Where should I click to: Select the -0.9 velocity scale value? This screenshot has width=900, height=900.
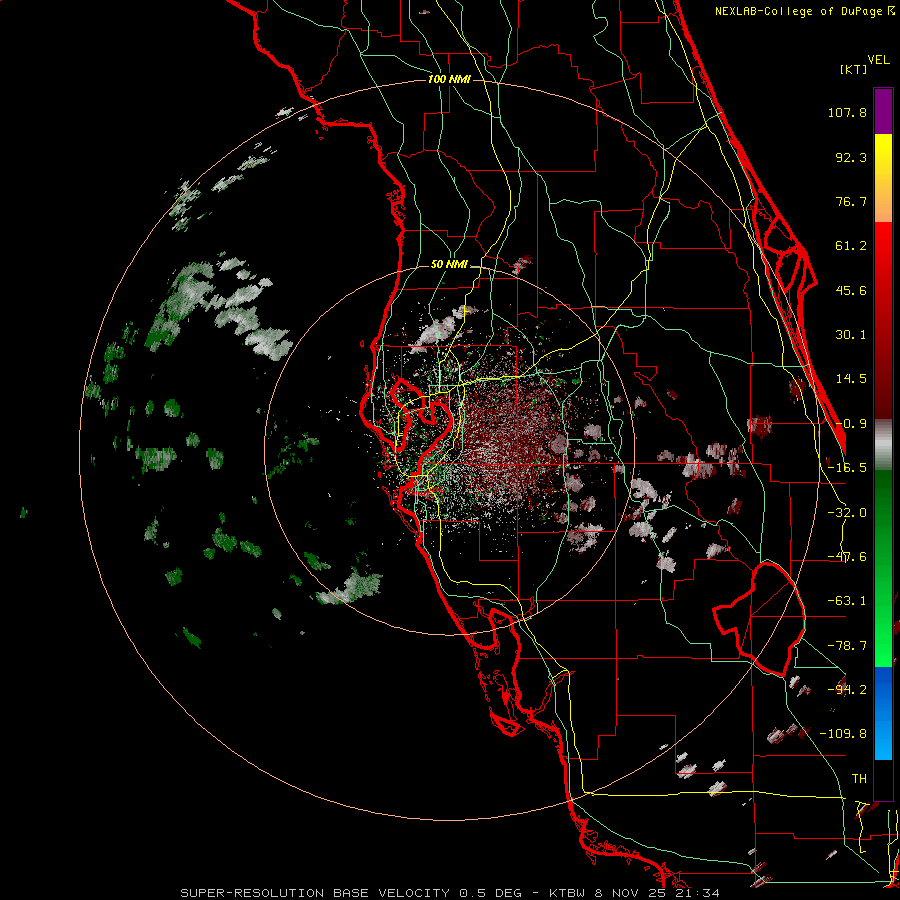(851, 424)
